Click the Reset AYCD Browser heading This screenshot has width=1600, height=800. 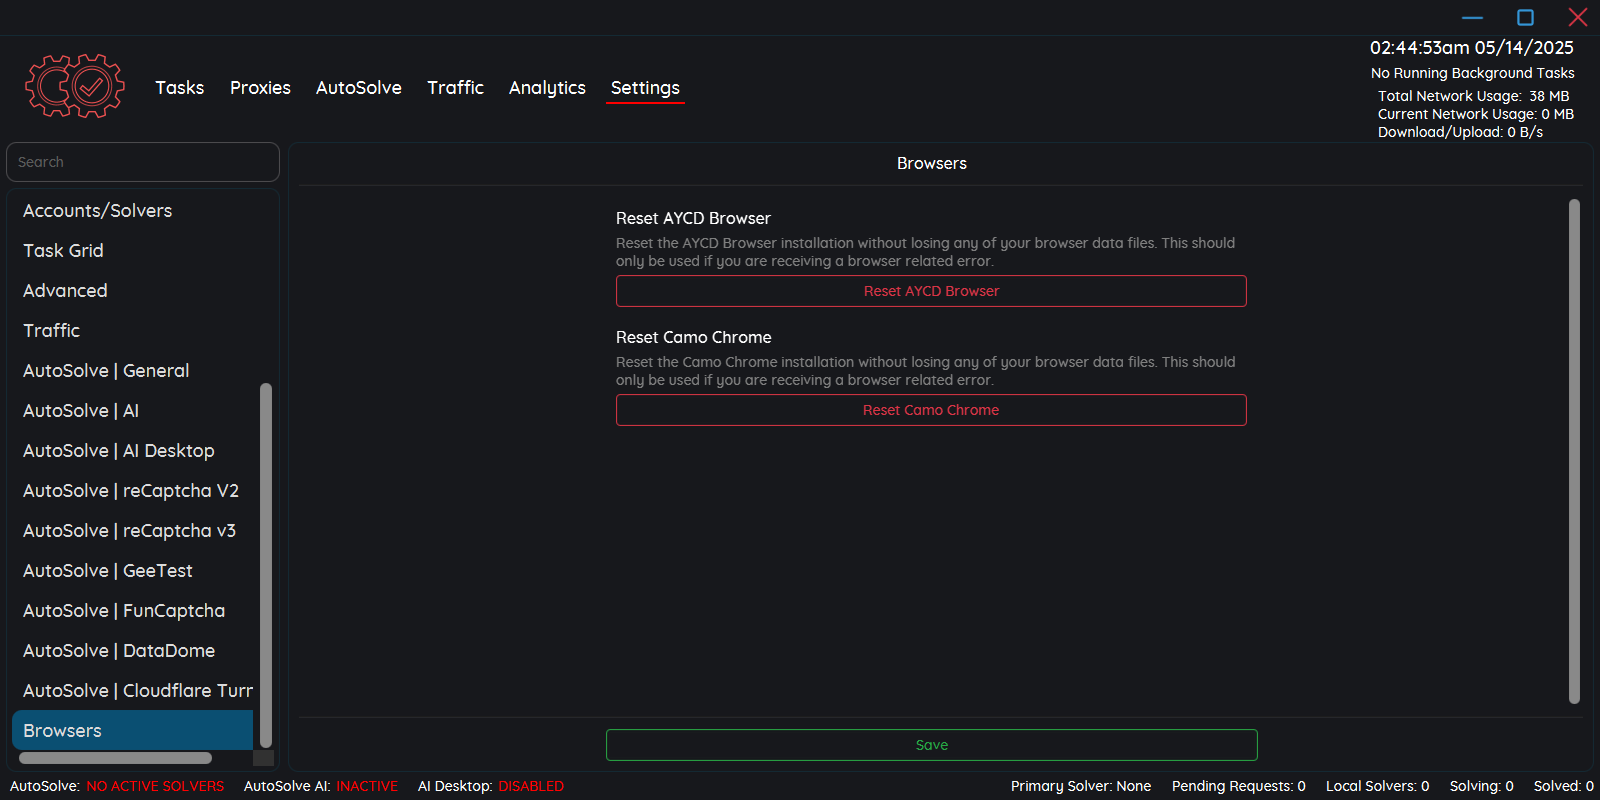[693, 218]
